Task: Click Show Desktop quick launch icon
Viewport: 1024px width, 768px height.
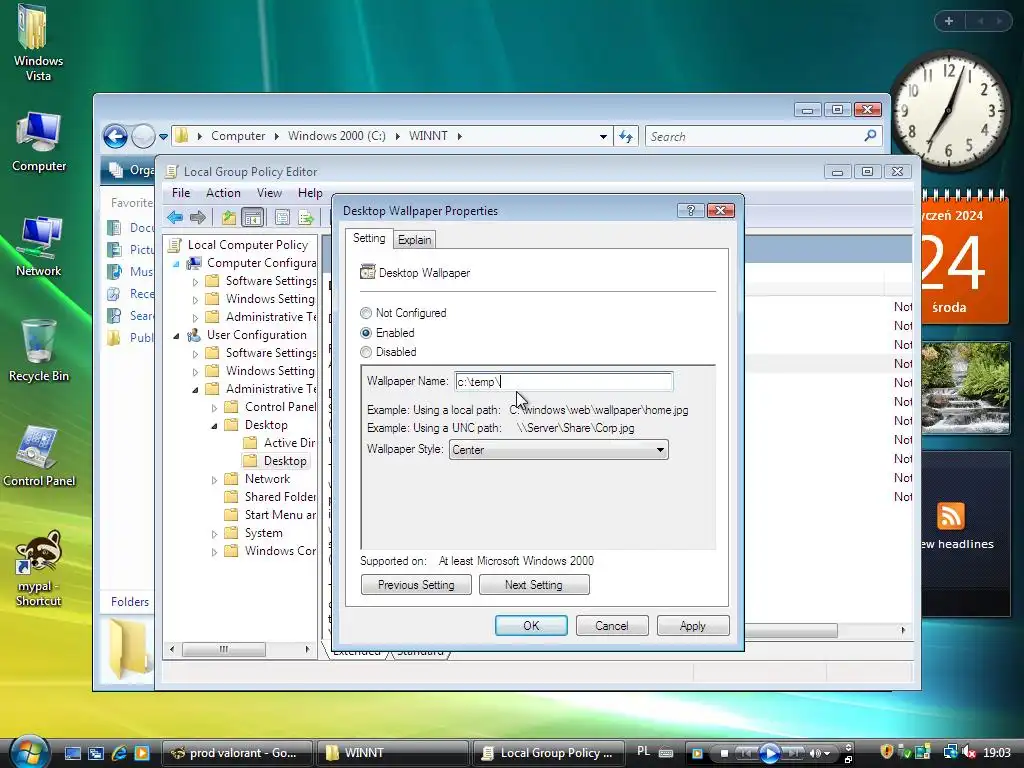Action: [x=72, y=753]
